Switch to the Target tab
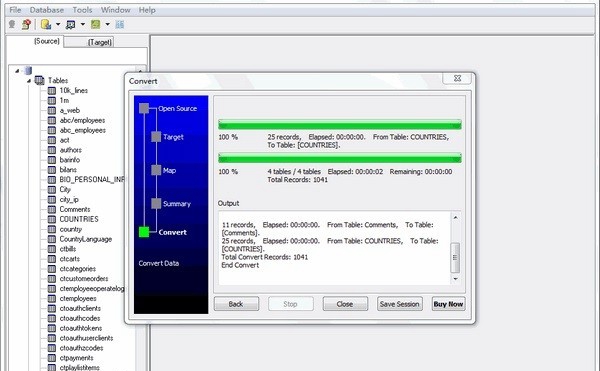The image size is (600, 371). [x=99, y=42]
